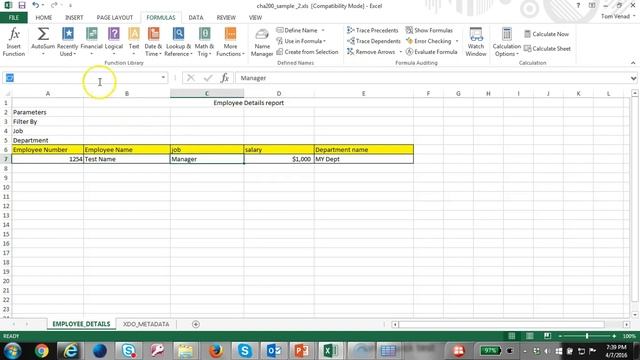
Task: Click the Insert Function icon
Action: pyautogui.click(x=14, y=42)
